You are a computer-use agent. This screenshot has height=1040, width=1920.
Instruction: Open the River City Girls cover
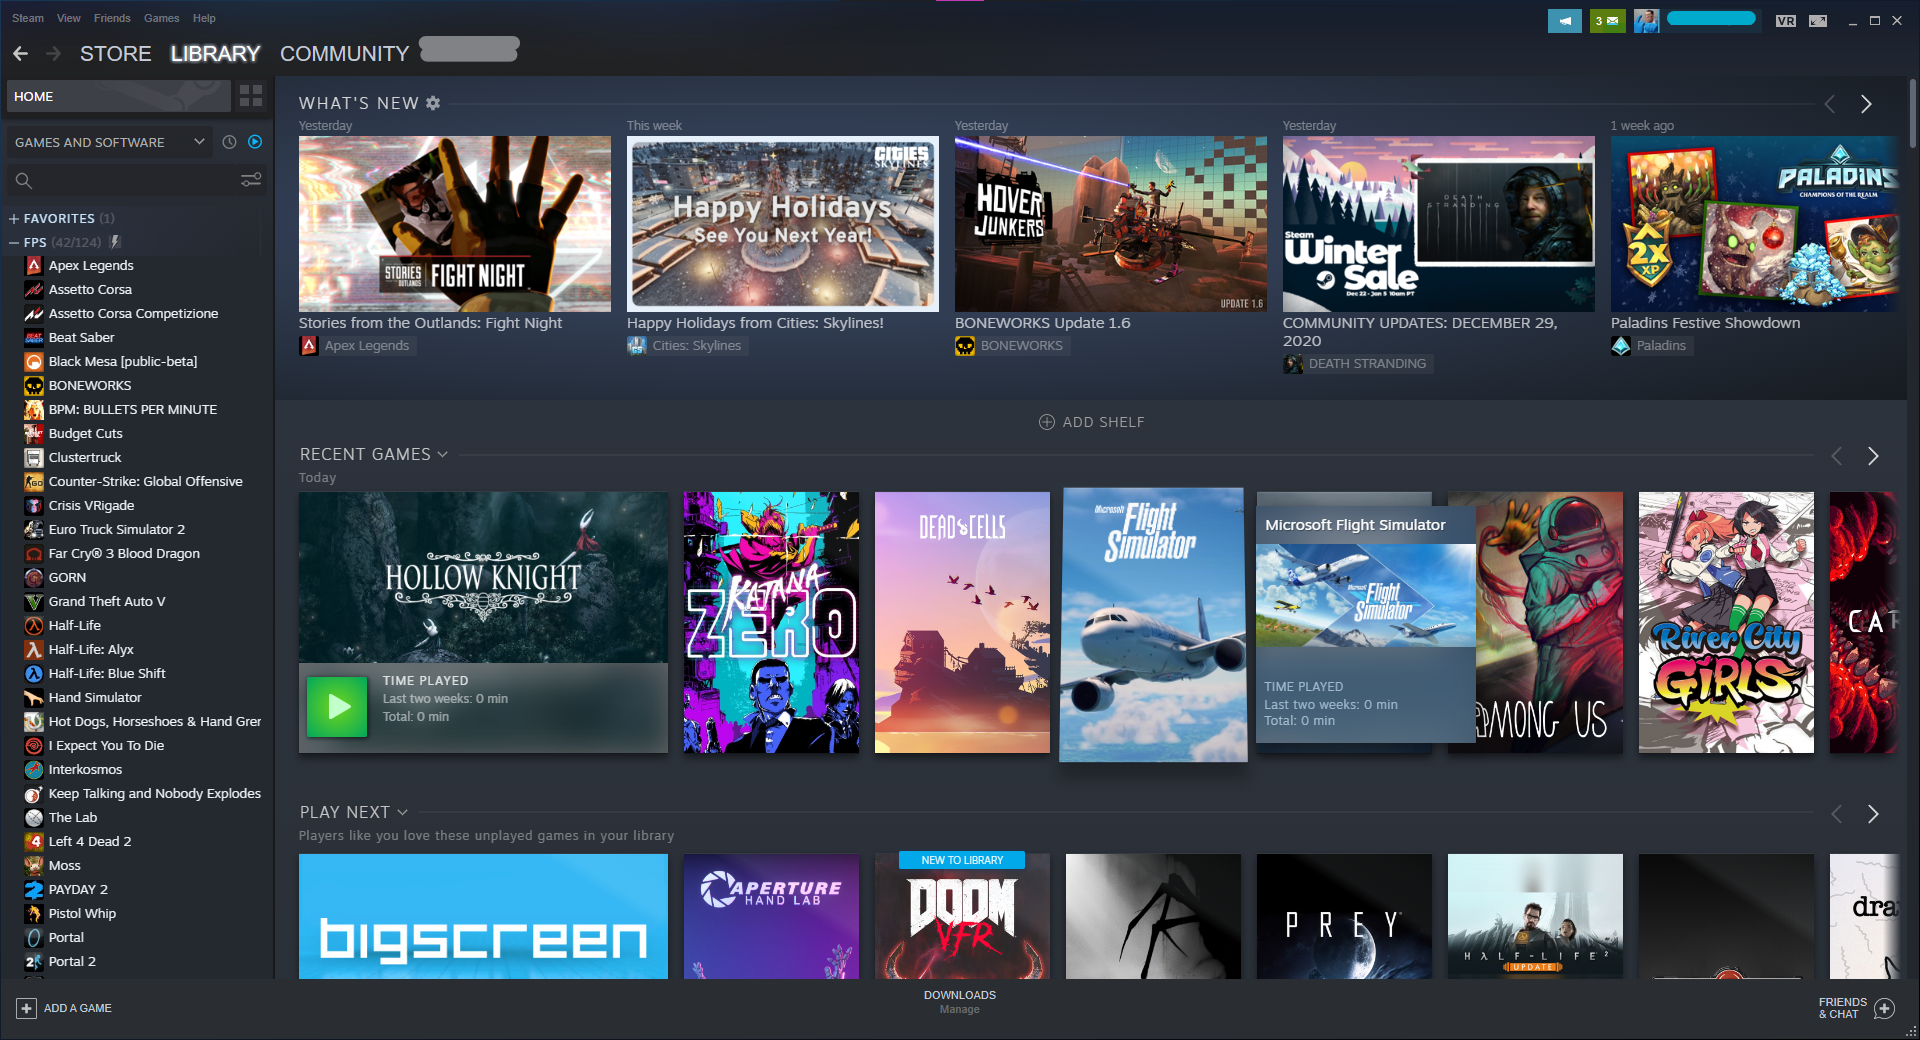click(1726, 622)
